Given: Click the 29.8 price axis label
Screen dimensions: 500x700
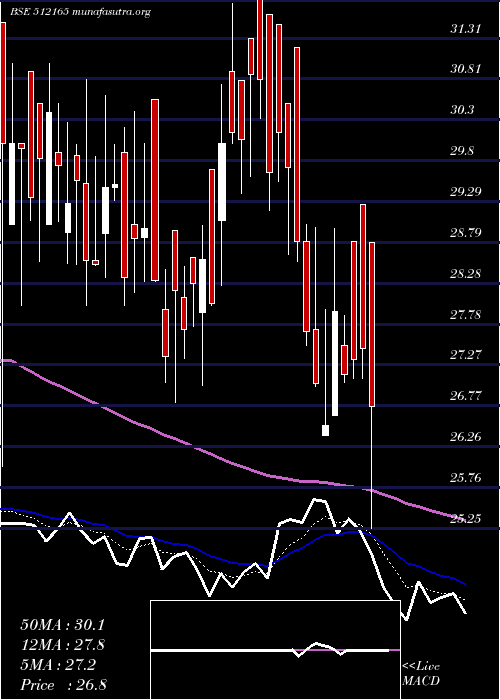Looking at the screenshot, I should (462, 151).
